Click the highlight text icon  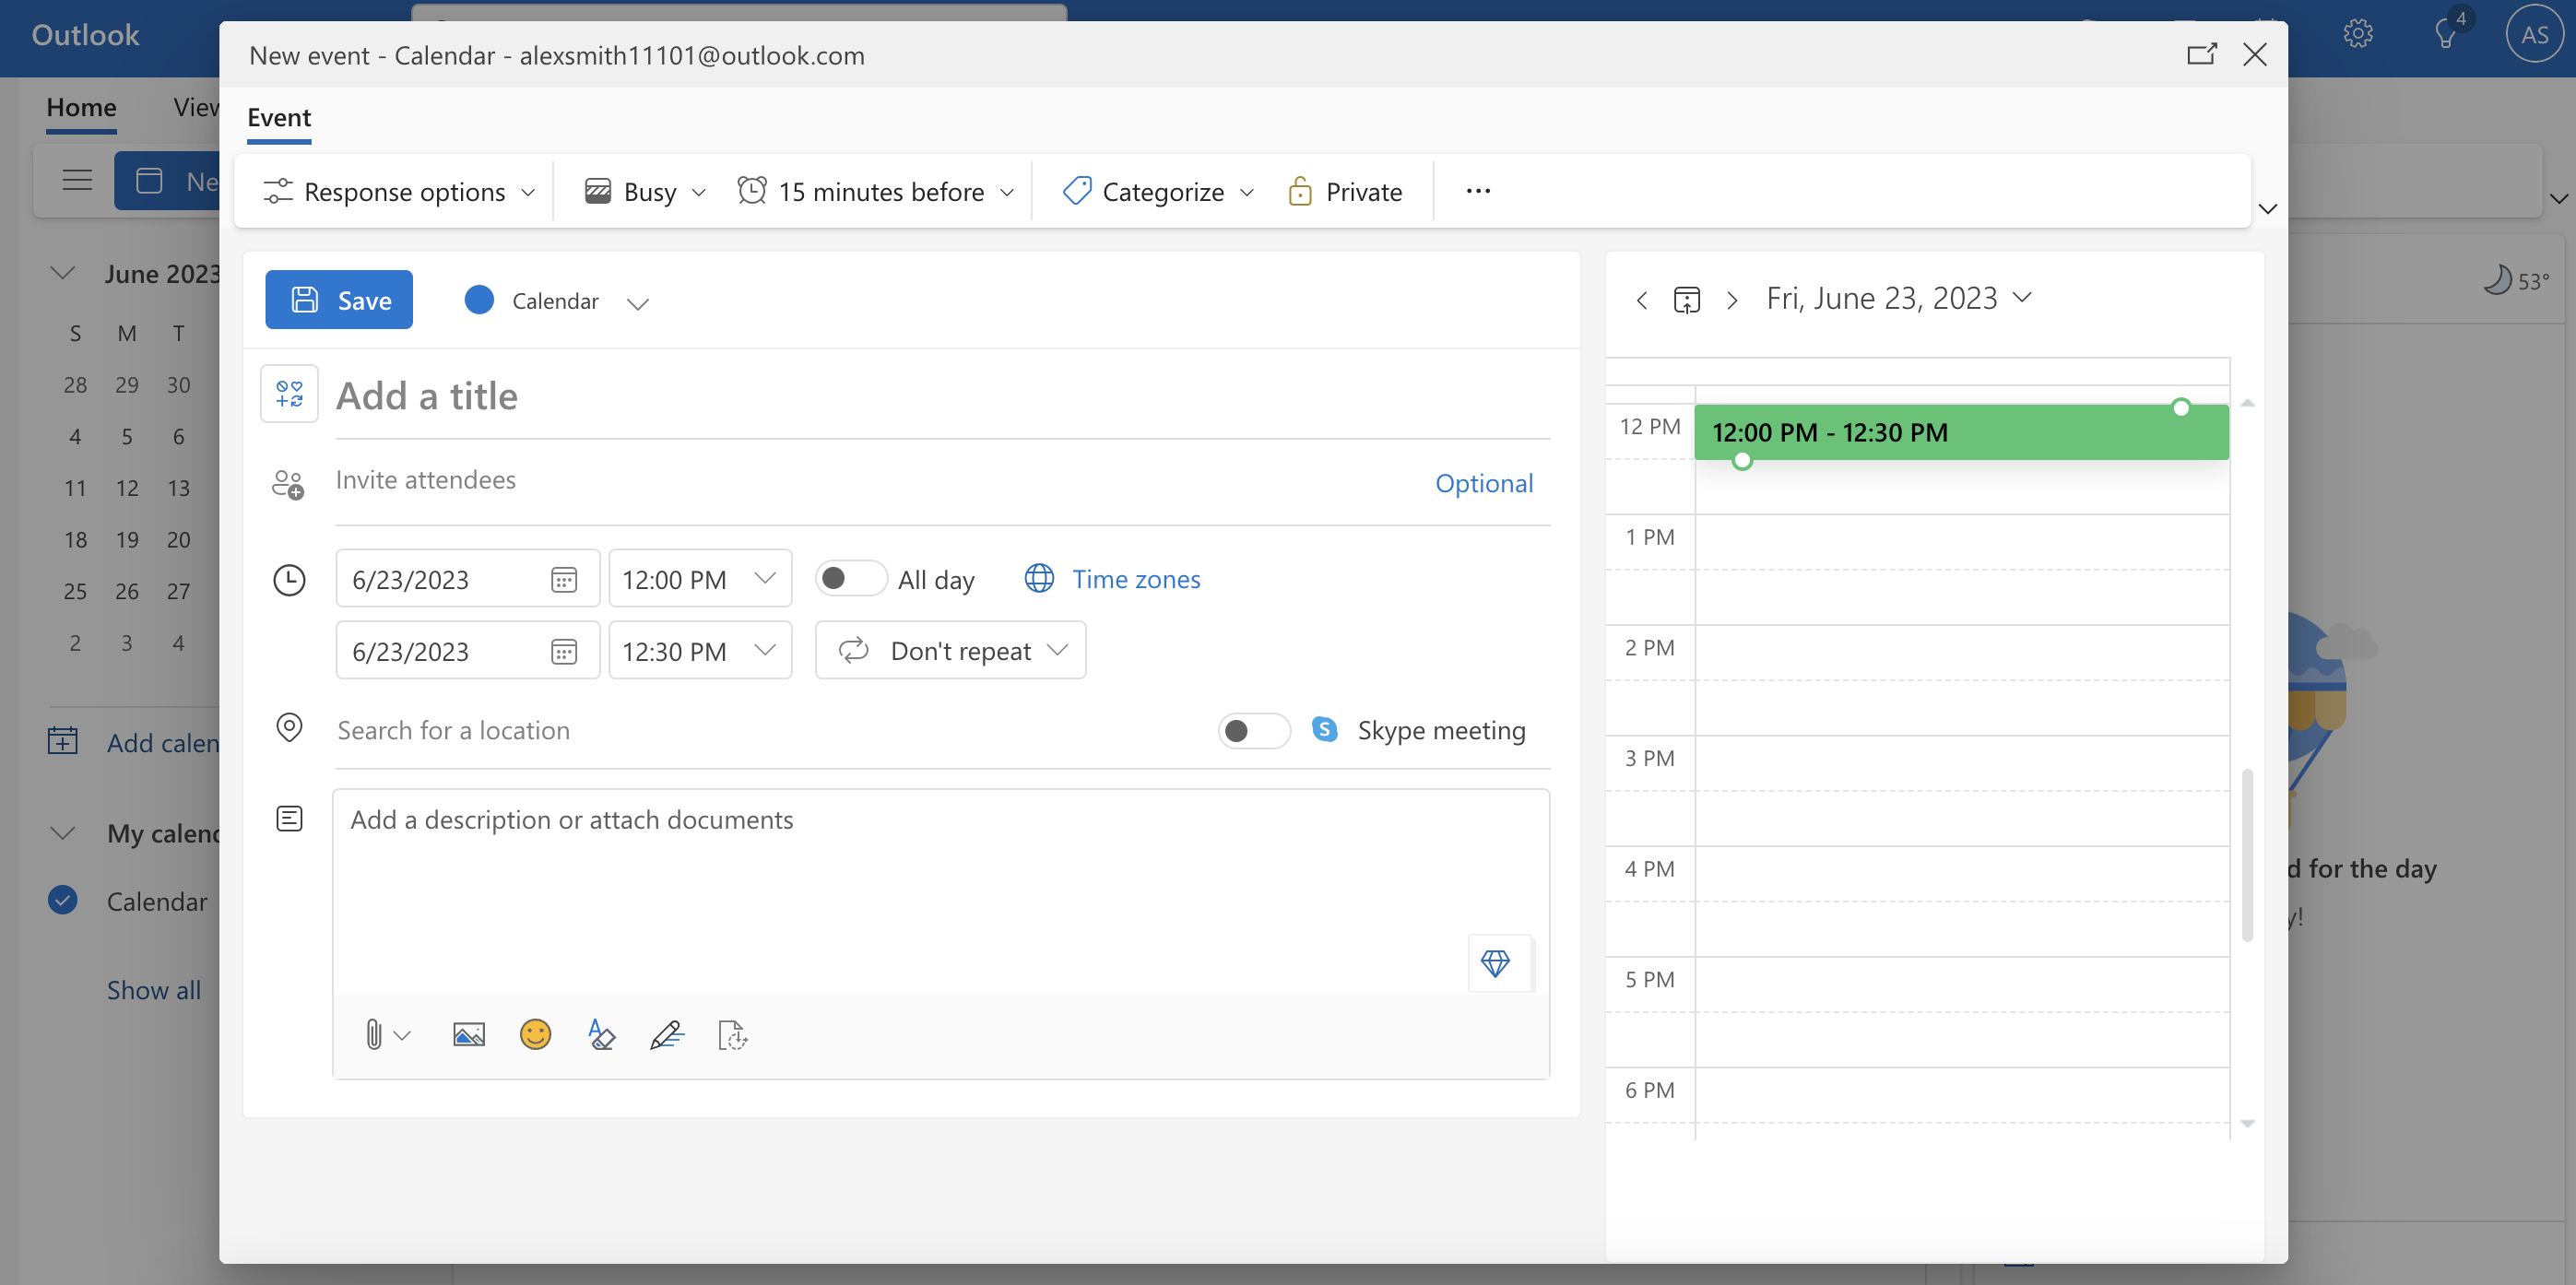click(601, 1033)
